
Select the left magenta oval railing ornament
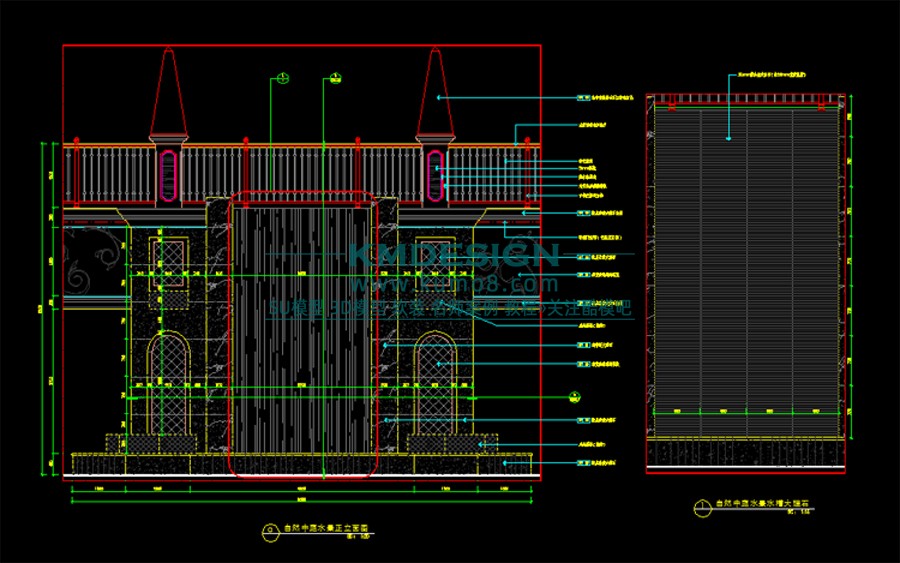click(168, 172)
